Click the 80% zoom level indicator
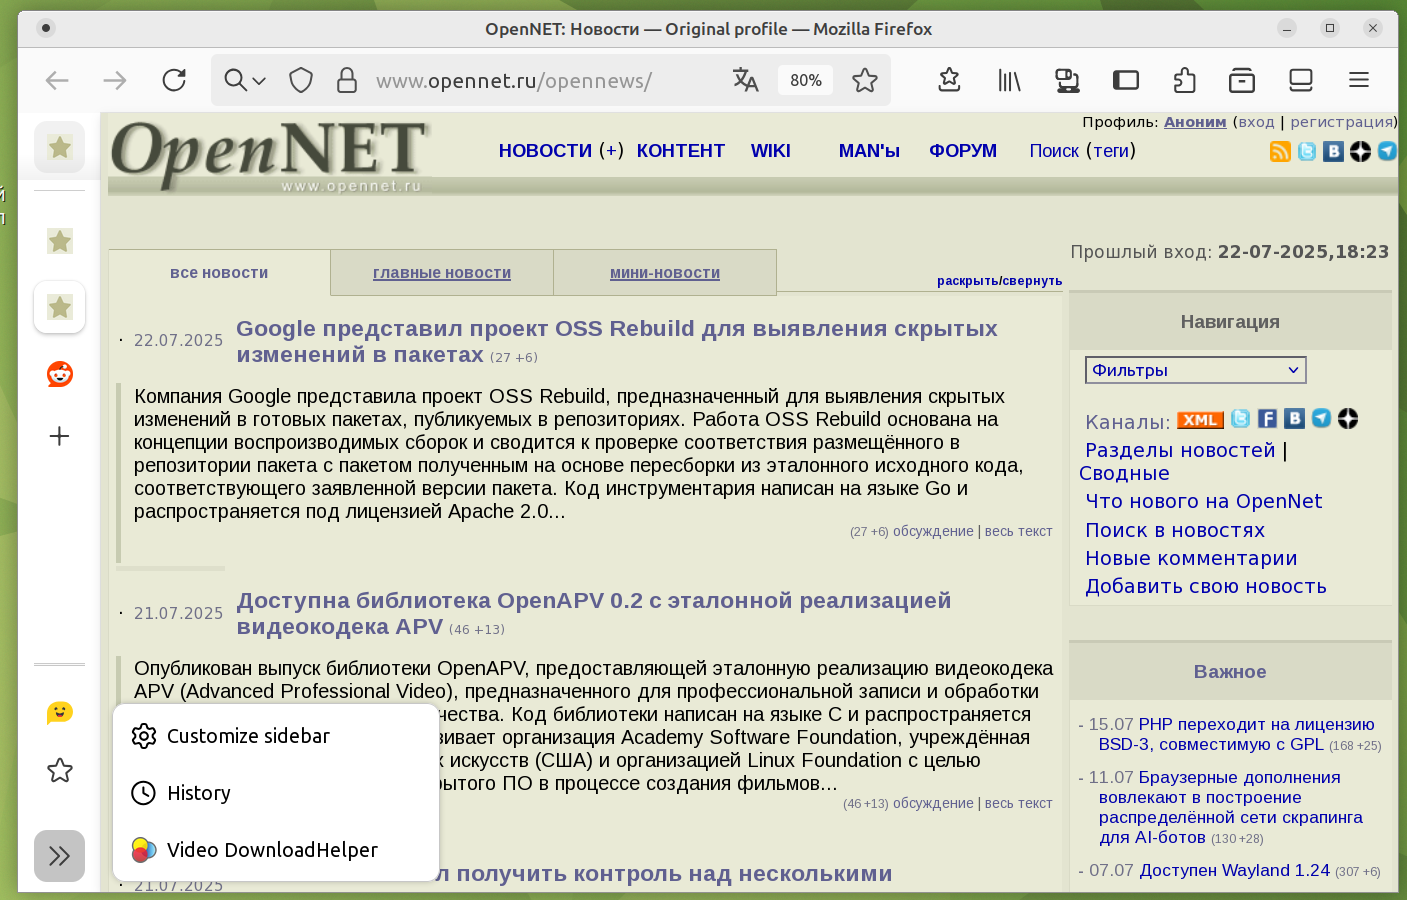 [x=805, y=80]
